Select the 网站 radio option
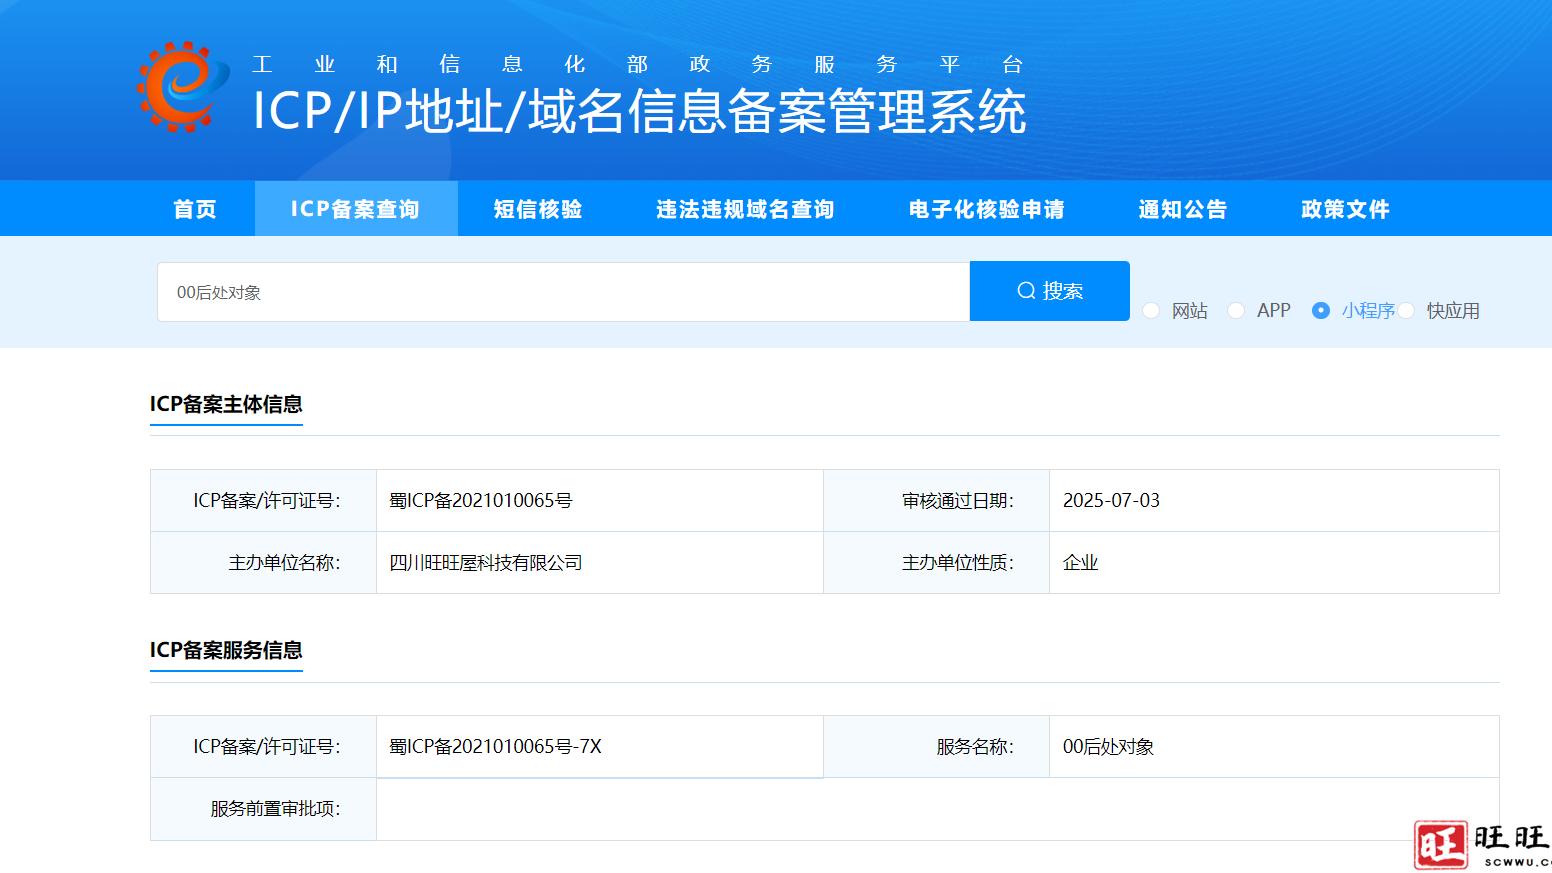Viewport: 1552px width, 873px height. 1151,311
